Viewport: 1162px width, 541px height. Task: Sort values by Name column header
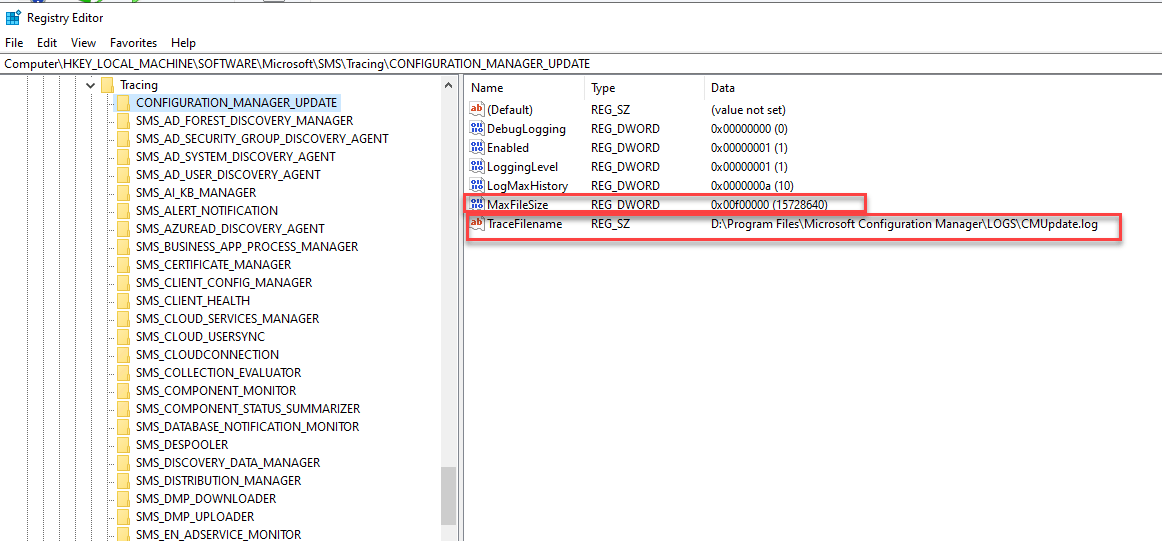coord(525,87)
